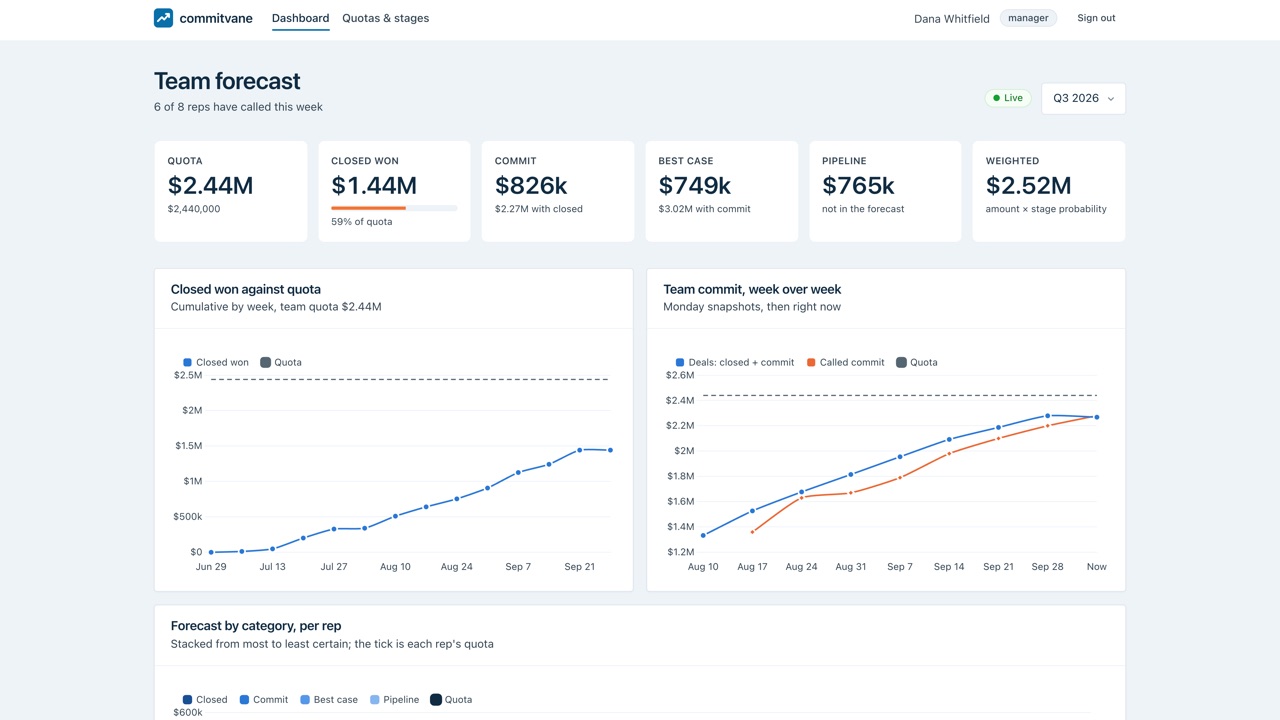Select the $2.52M weighted value
Viewport: 1280px width, 720px height.
click(1028, 185)
